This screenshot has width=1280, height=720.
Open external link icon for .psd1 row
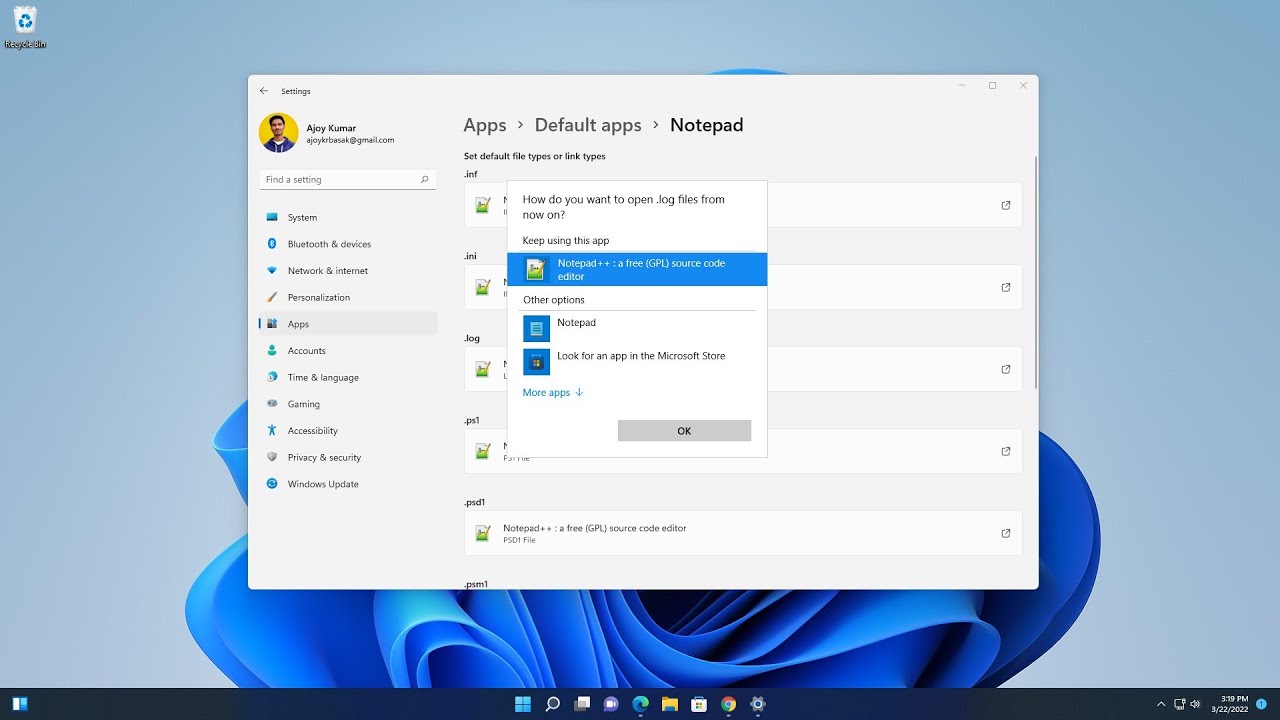1006,533
